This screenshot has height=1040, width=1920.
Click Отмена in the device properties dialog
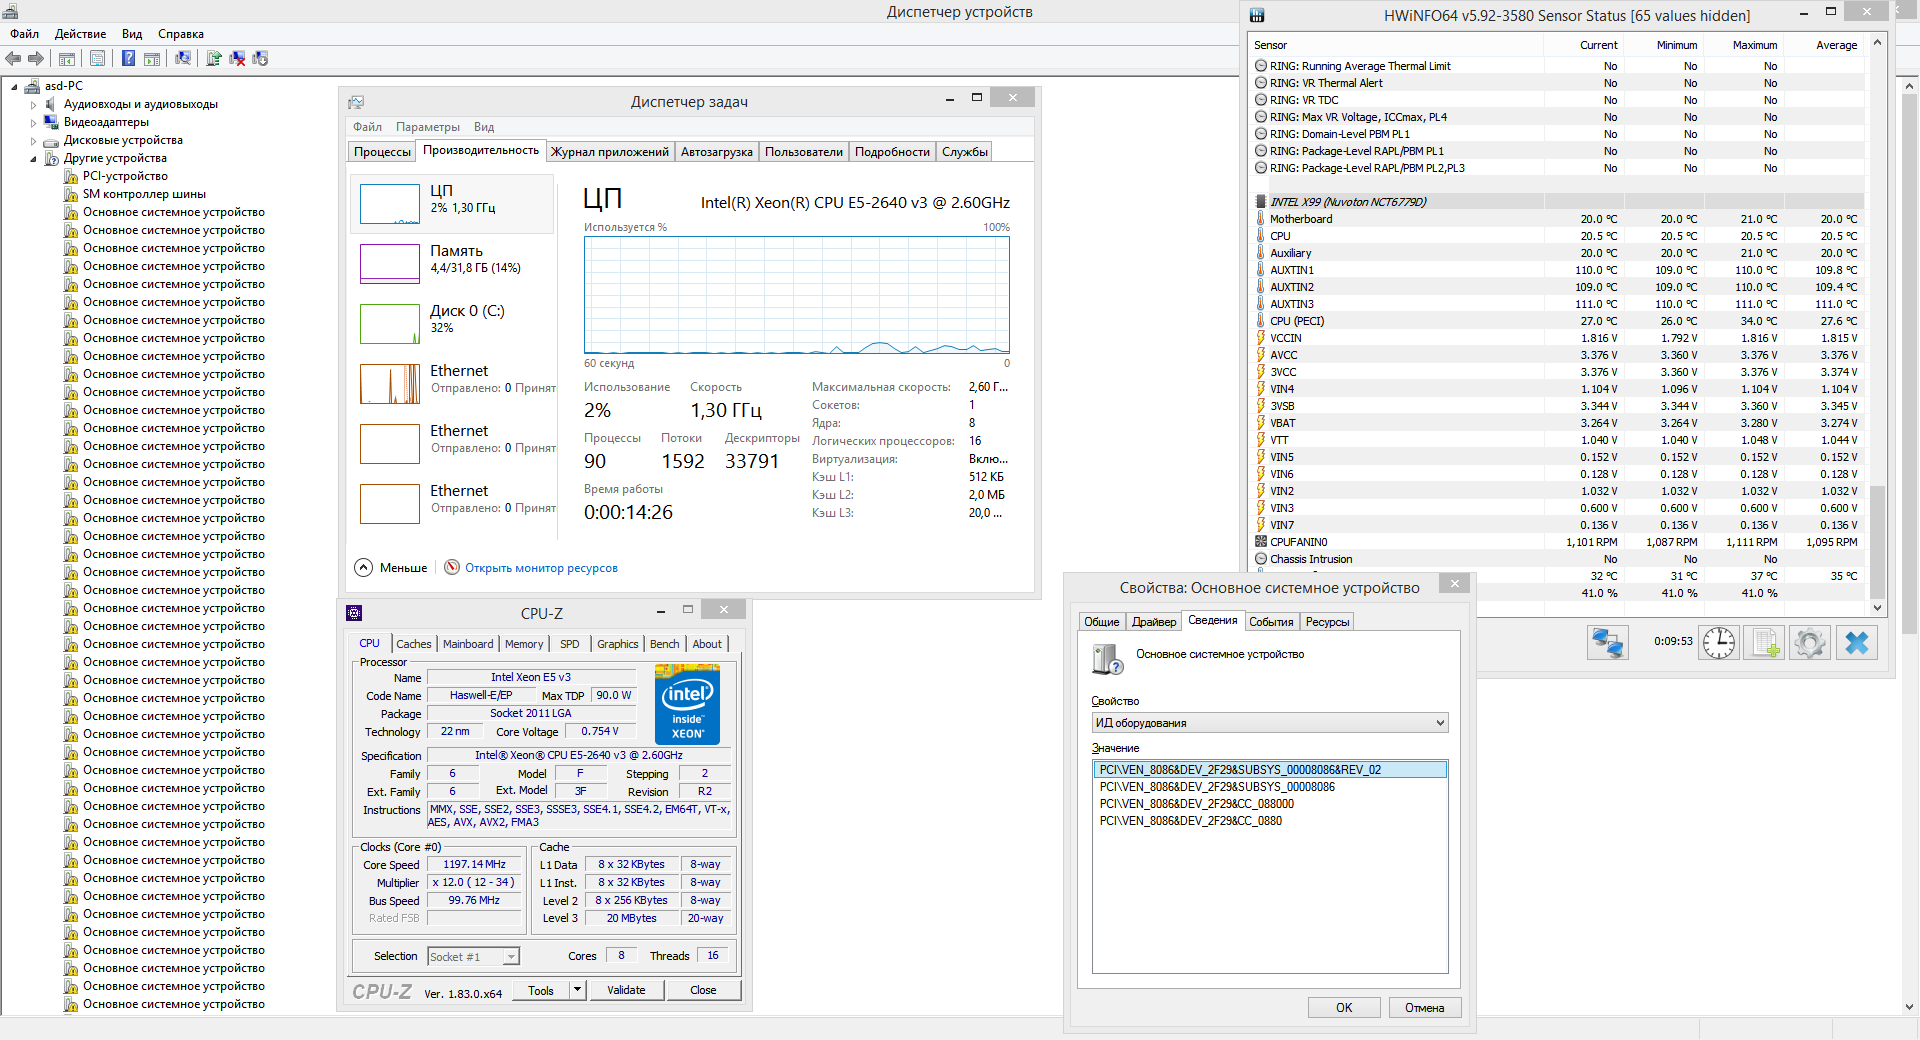1424,1008
